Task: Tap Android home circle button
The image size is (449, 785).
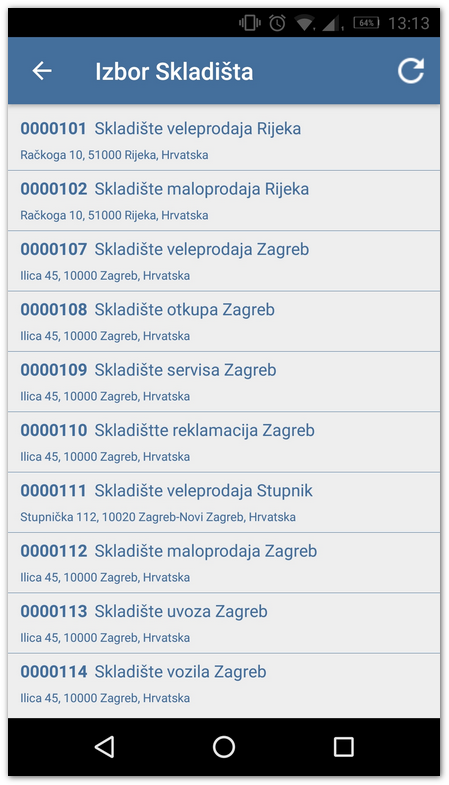Action: tap(224, 747)
